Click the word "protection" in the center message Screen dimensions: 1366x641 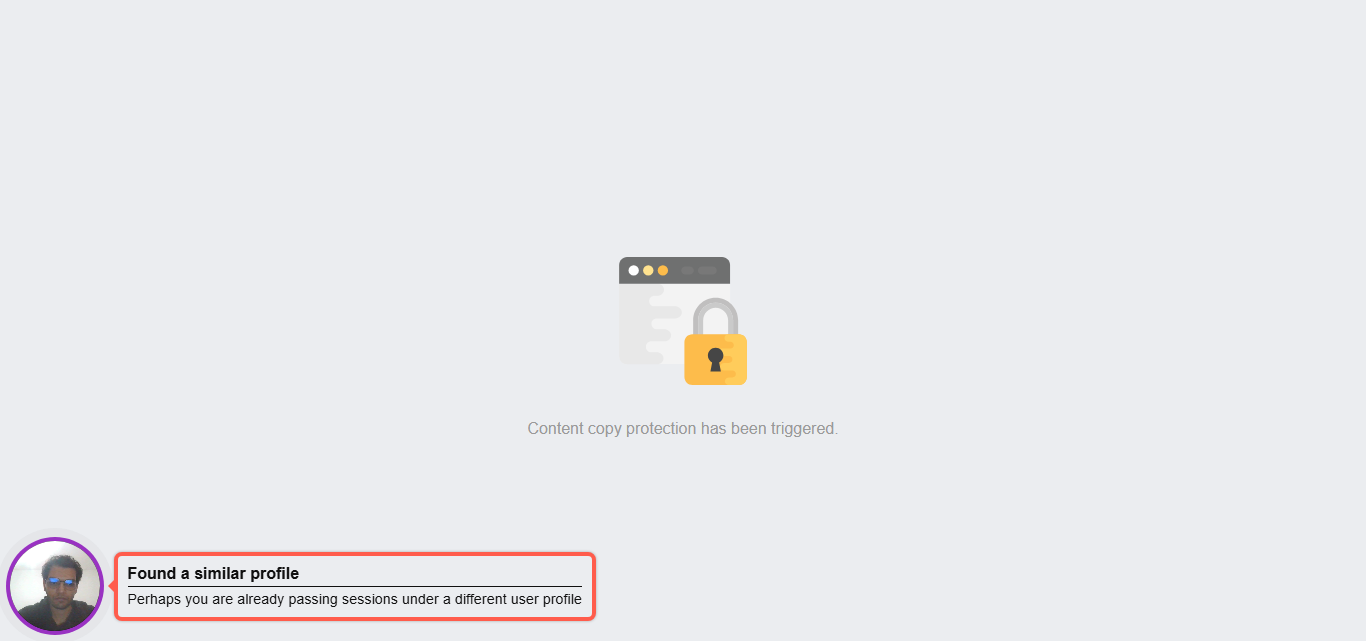coord(661,428)
